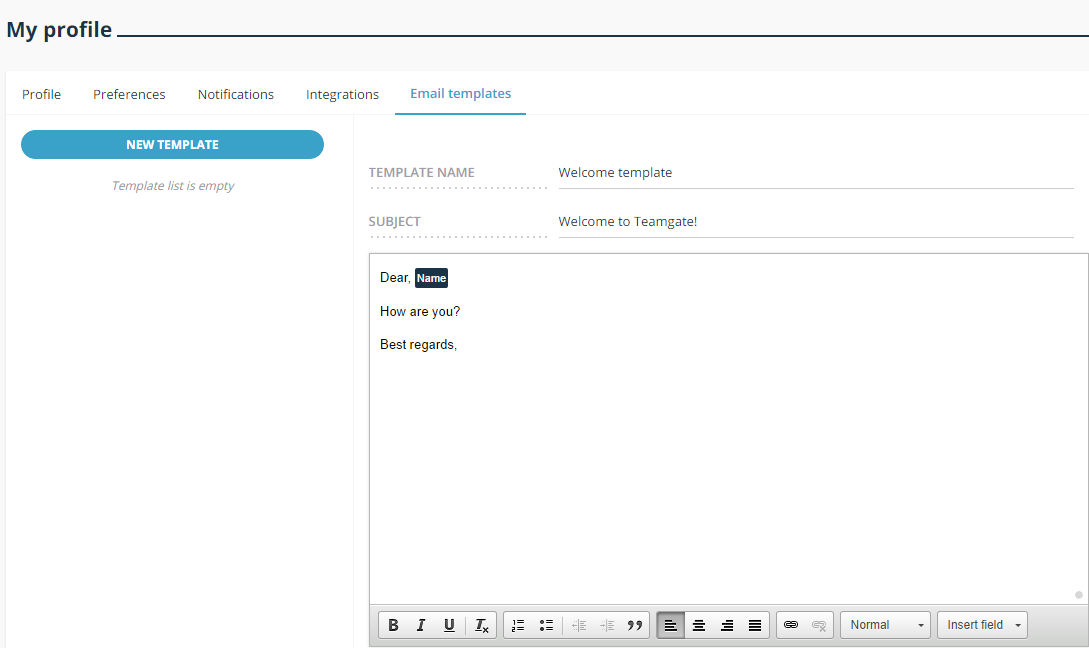Click the TEMPLATE NAME label
The height and width of the screenshot is (648, 1089).
pos(422,173)
